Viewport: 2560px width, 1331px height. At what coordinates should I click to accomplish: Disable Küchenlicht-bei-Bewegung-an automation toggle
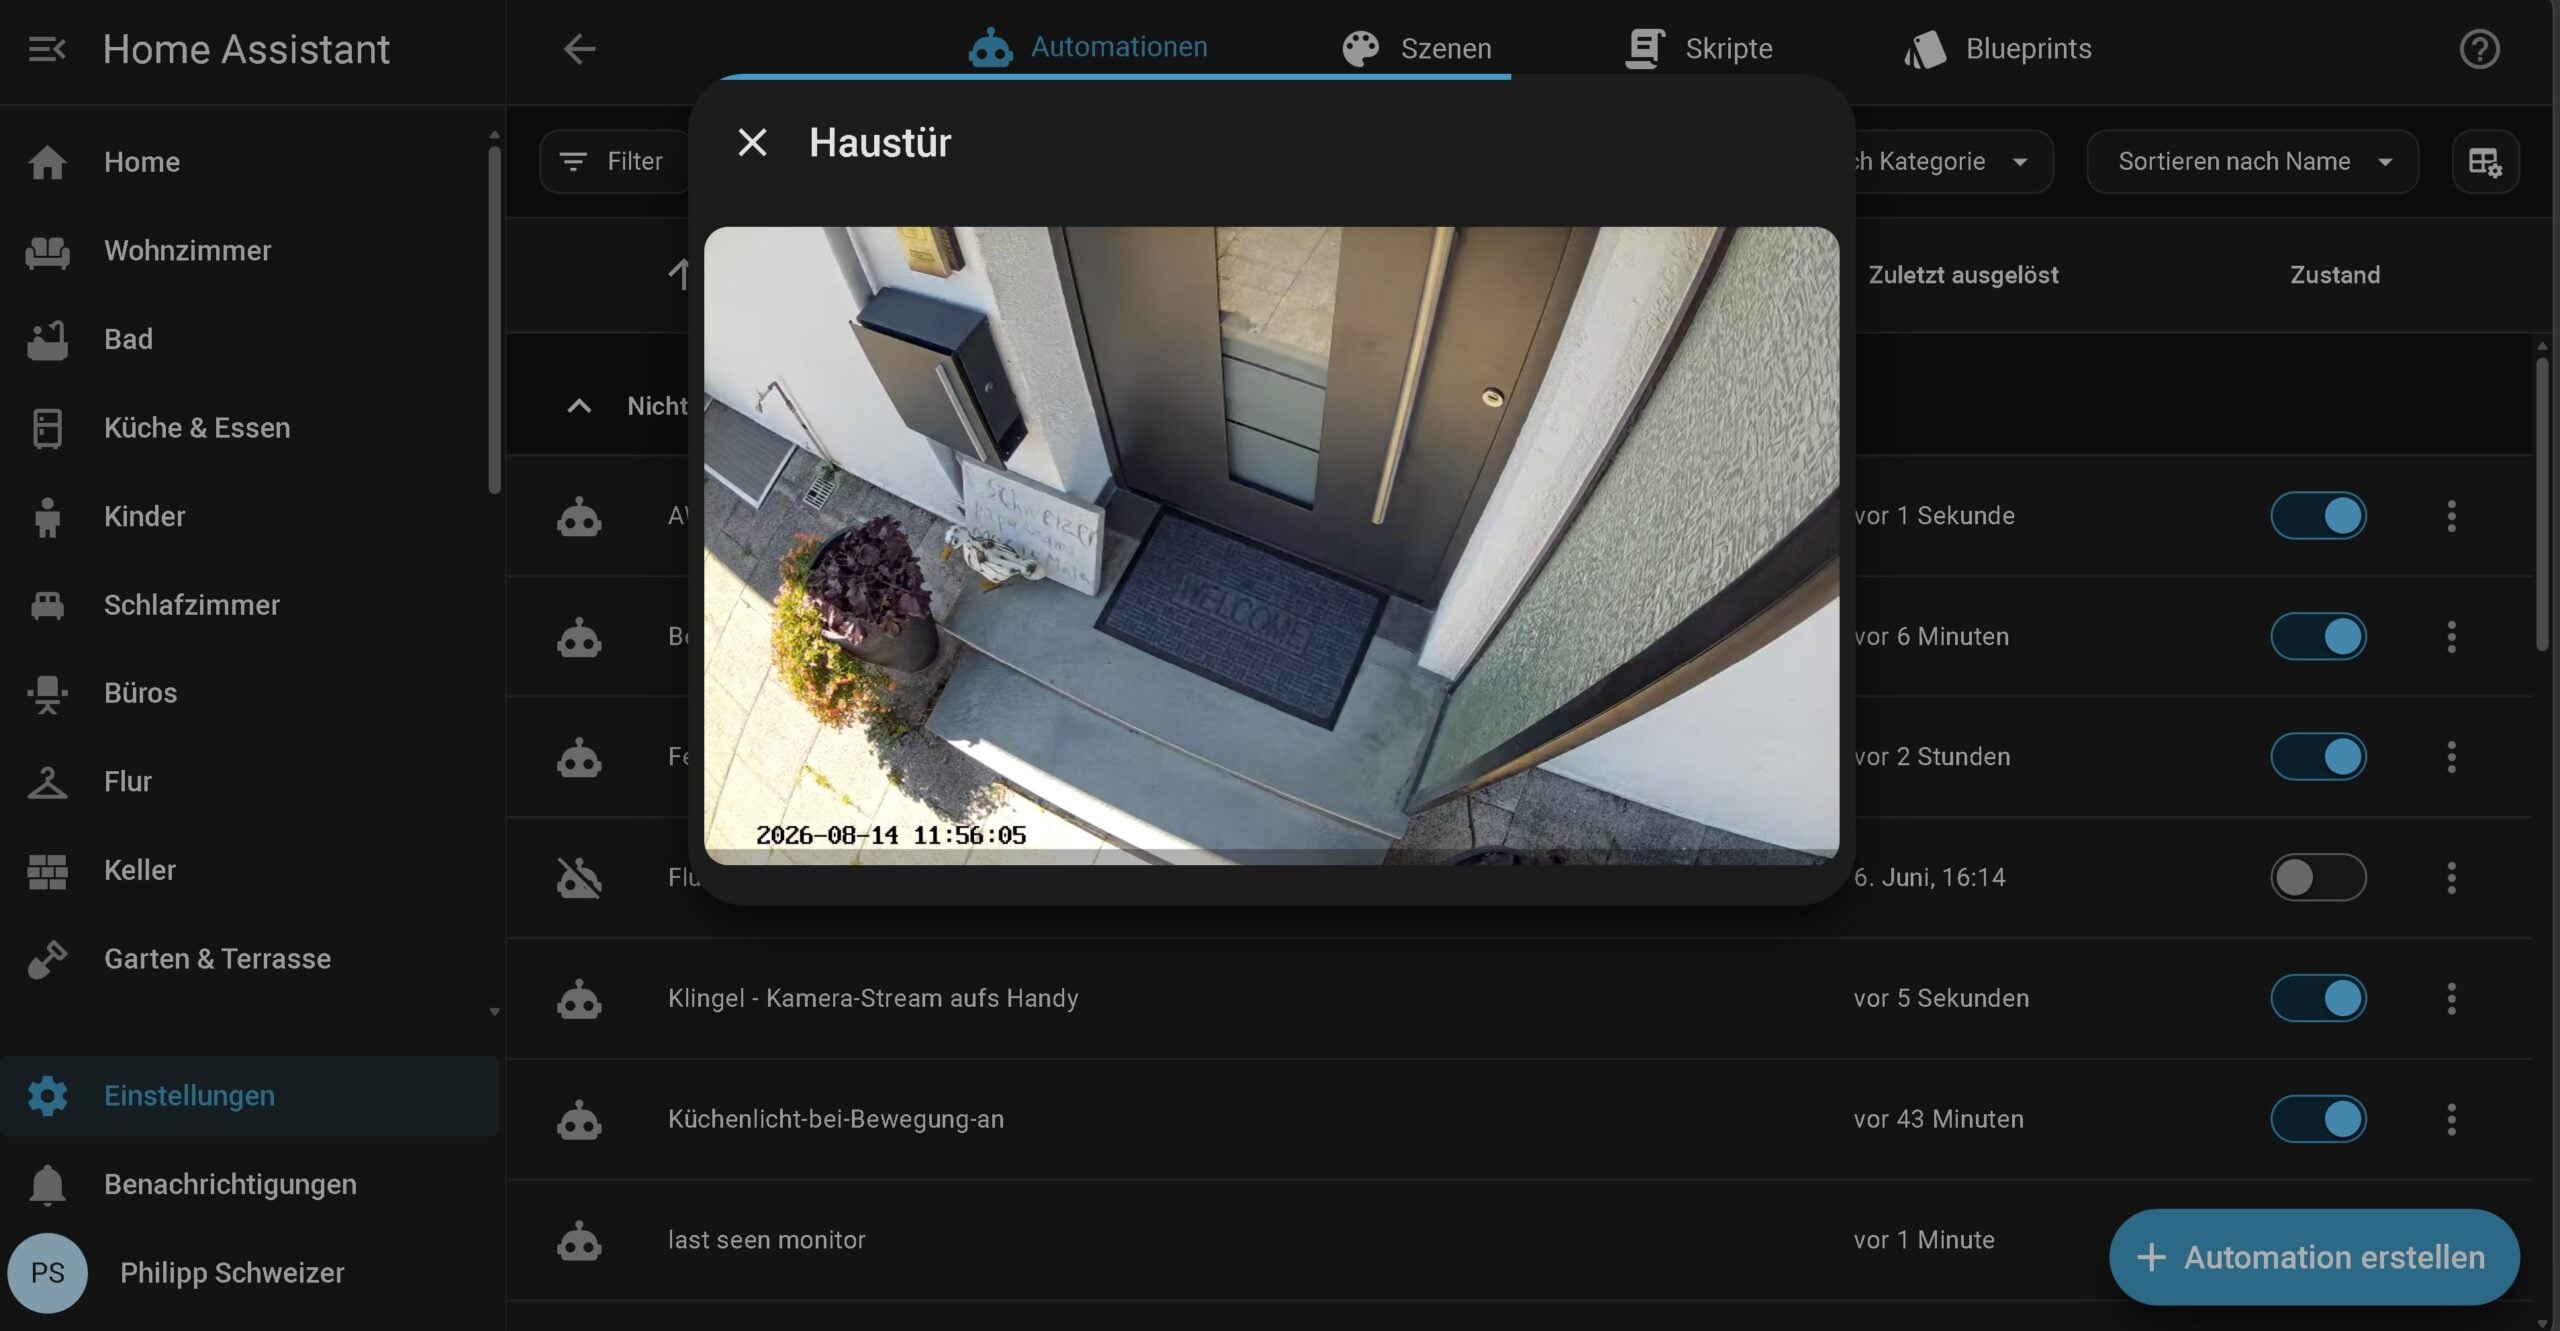click(x=2318, y=1120)
